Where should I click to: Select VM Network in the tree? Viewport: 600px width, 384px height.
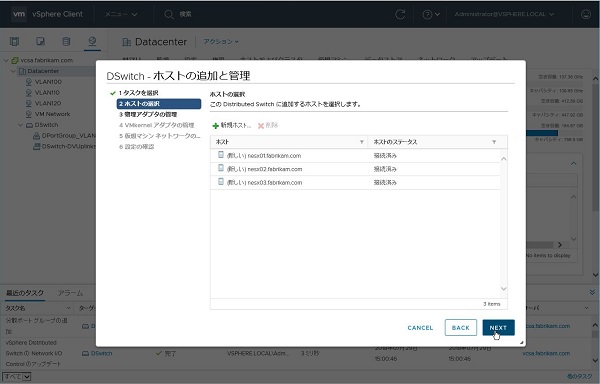point(52,114)
